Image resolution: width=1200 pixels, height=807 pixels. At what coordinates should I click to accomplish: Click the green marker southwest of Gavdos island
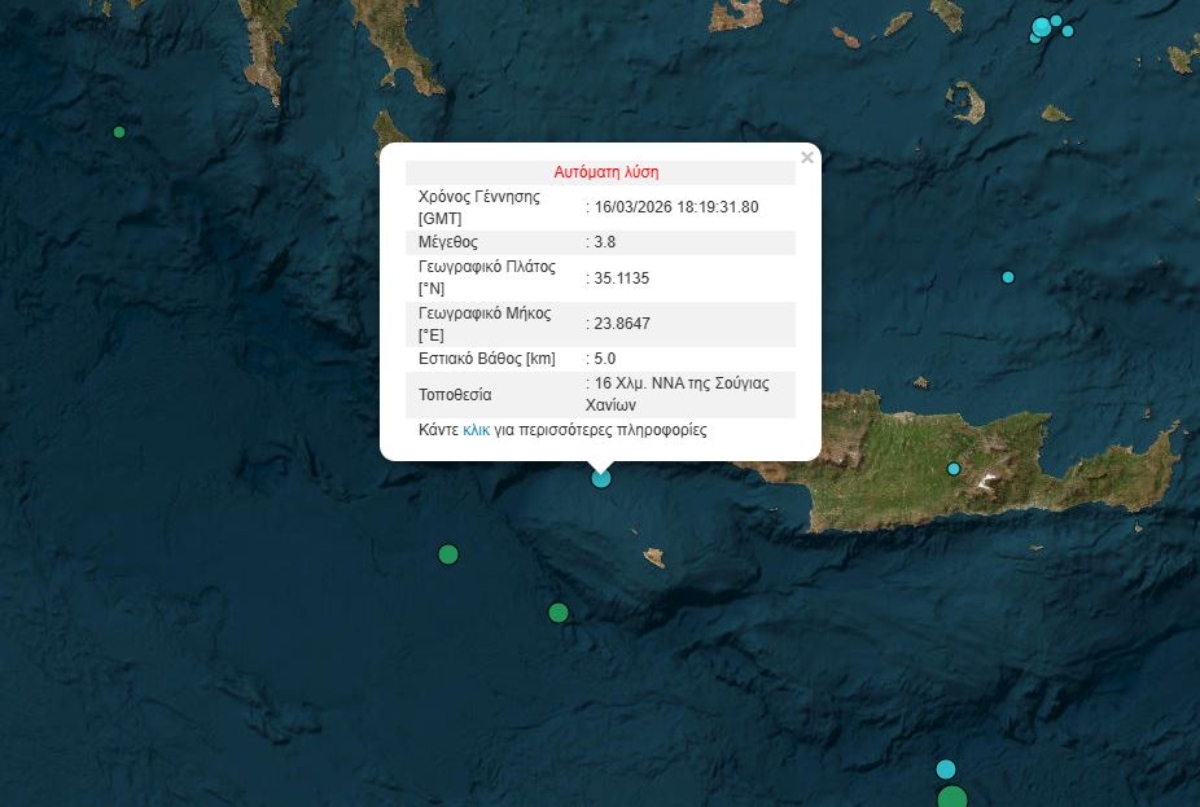pos(558,613)
